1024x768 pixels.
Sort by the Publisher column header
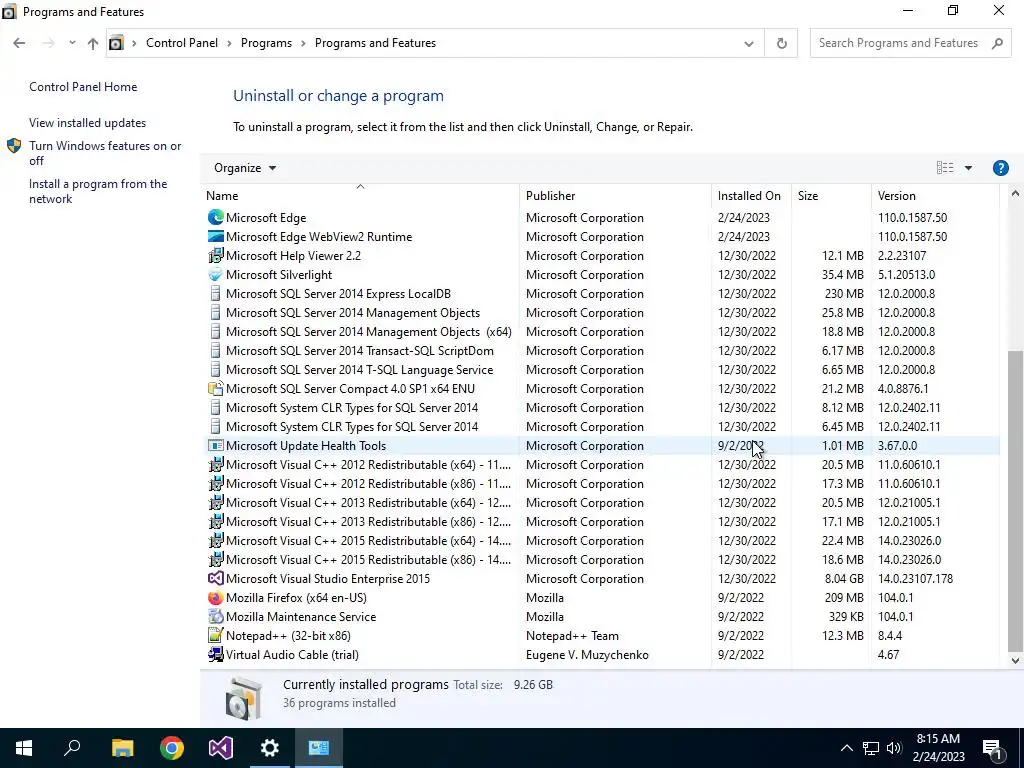615,195
